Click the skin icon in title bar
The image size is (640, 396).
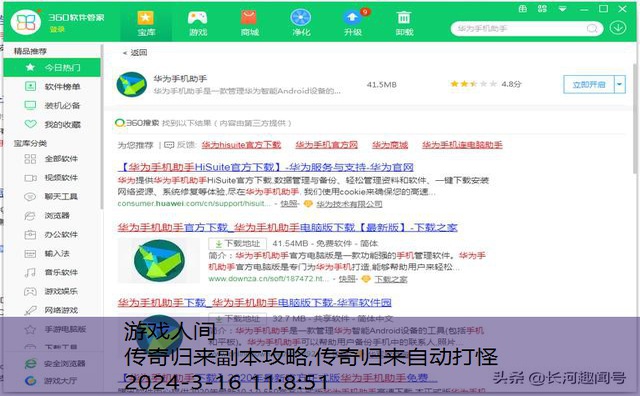522,9
